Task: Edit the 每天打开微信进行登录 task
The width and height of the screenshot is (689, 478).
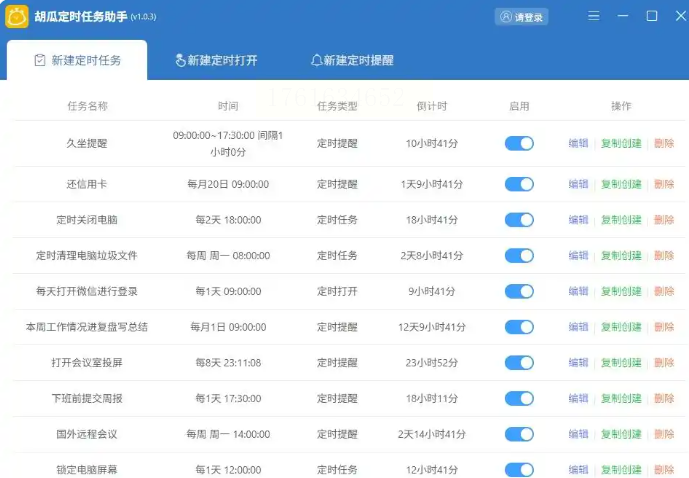Action: [x=578, y=291]
